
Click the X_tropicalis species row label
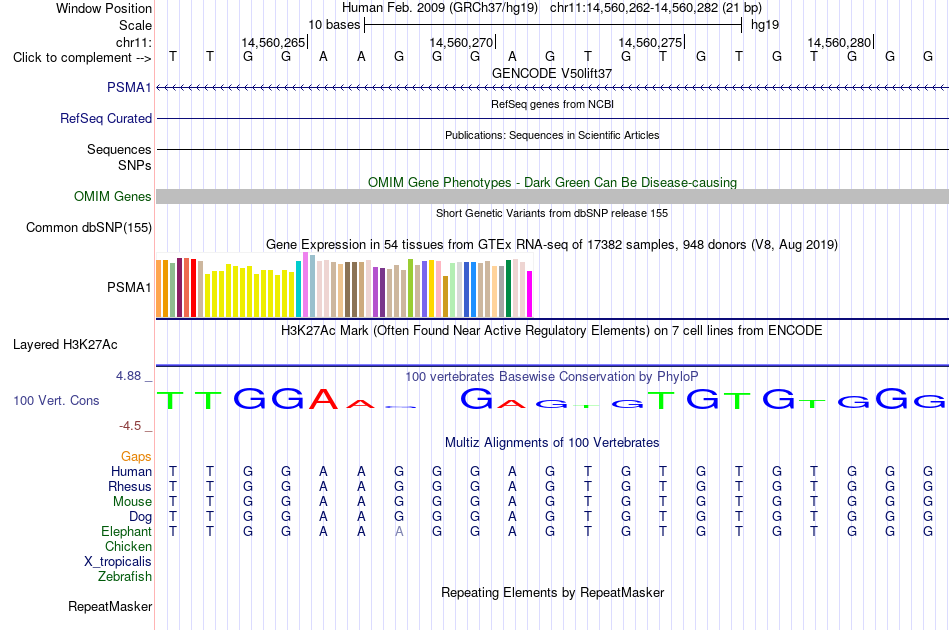click(x=118, y=562)
